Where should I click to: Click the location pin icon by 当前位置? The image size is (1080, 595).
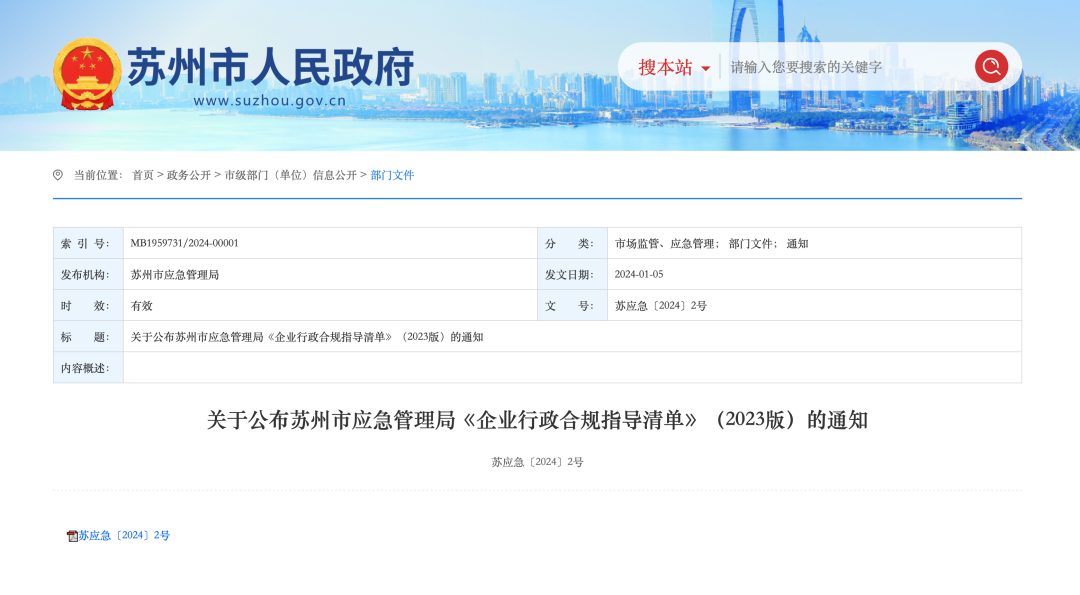point(58,175)
